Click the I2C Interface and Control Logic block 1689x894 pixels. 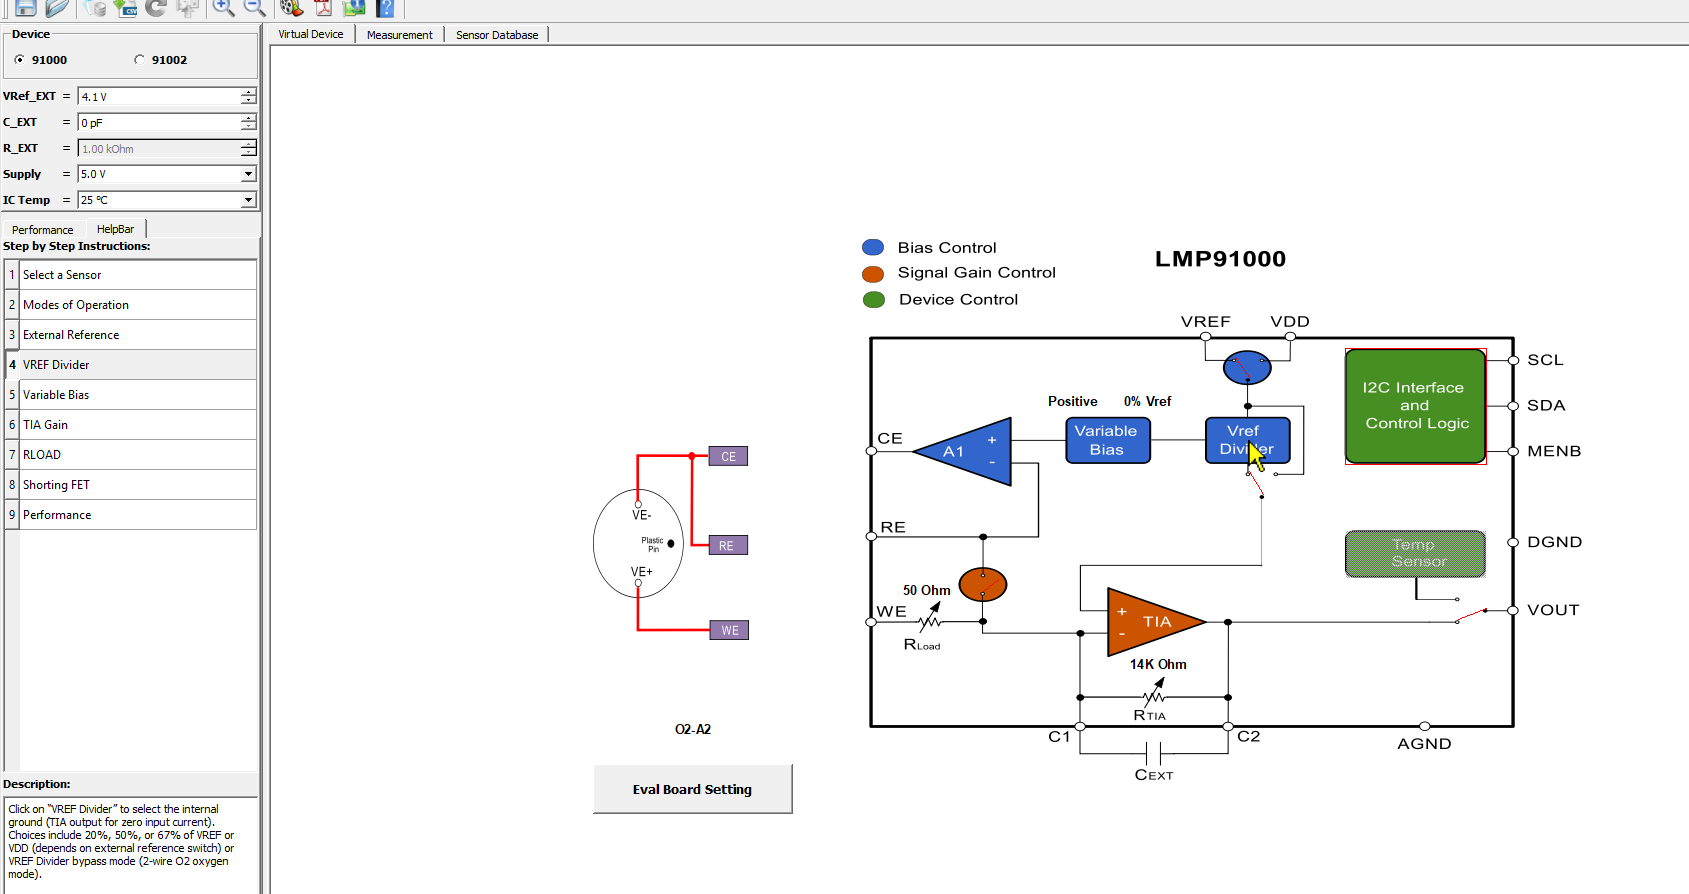click(x=1415, y=406)
